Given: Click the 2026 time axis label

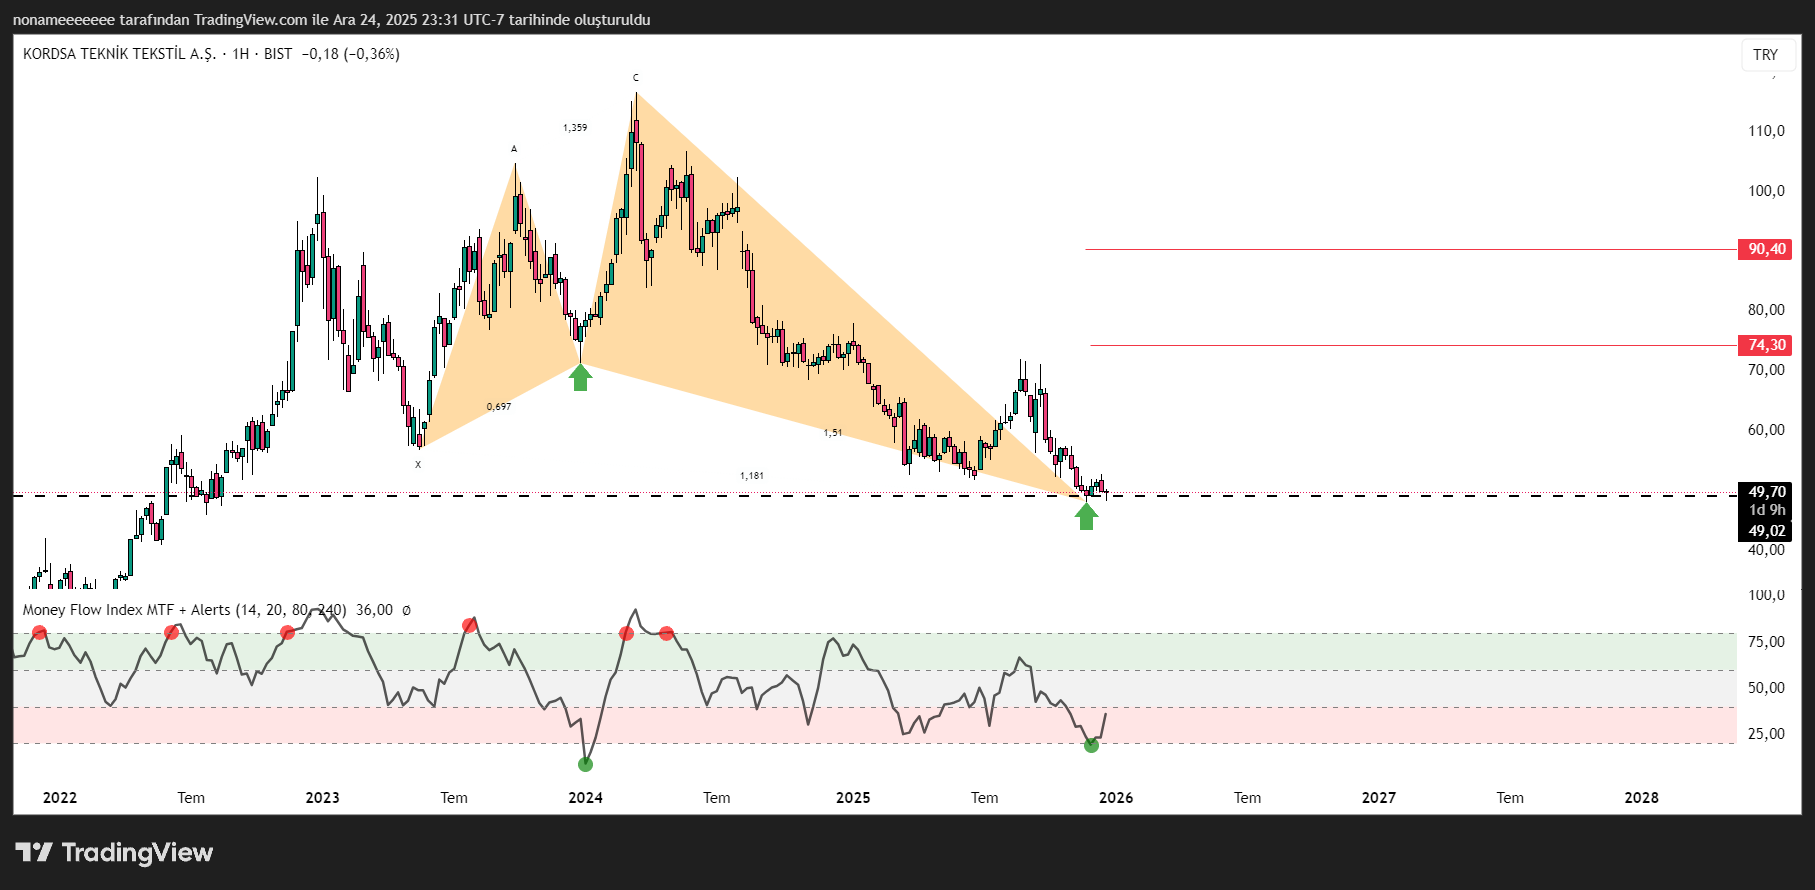Looking at the screenshot, I should (1116, 797).
